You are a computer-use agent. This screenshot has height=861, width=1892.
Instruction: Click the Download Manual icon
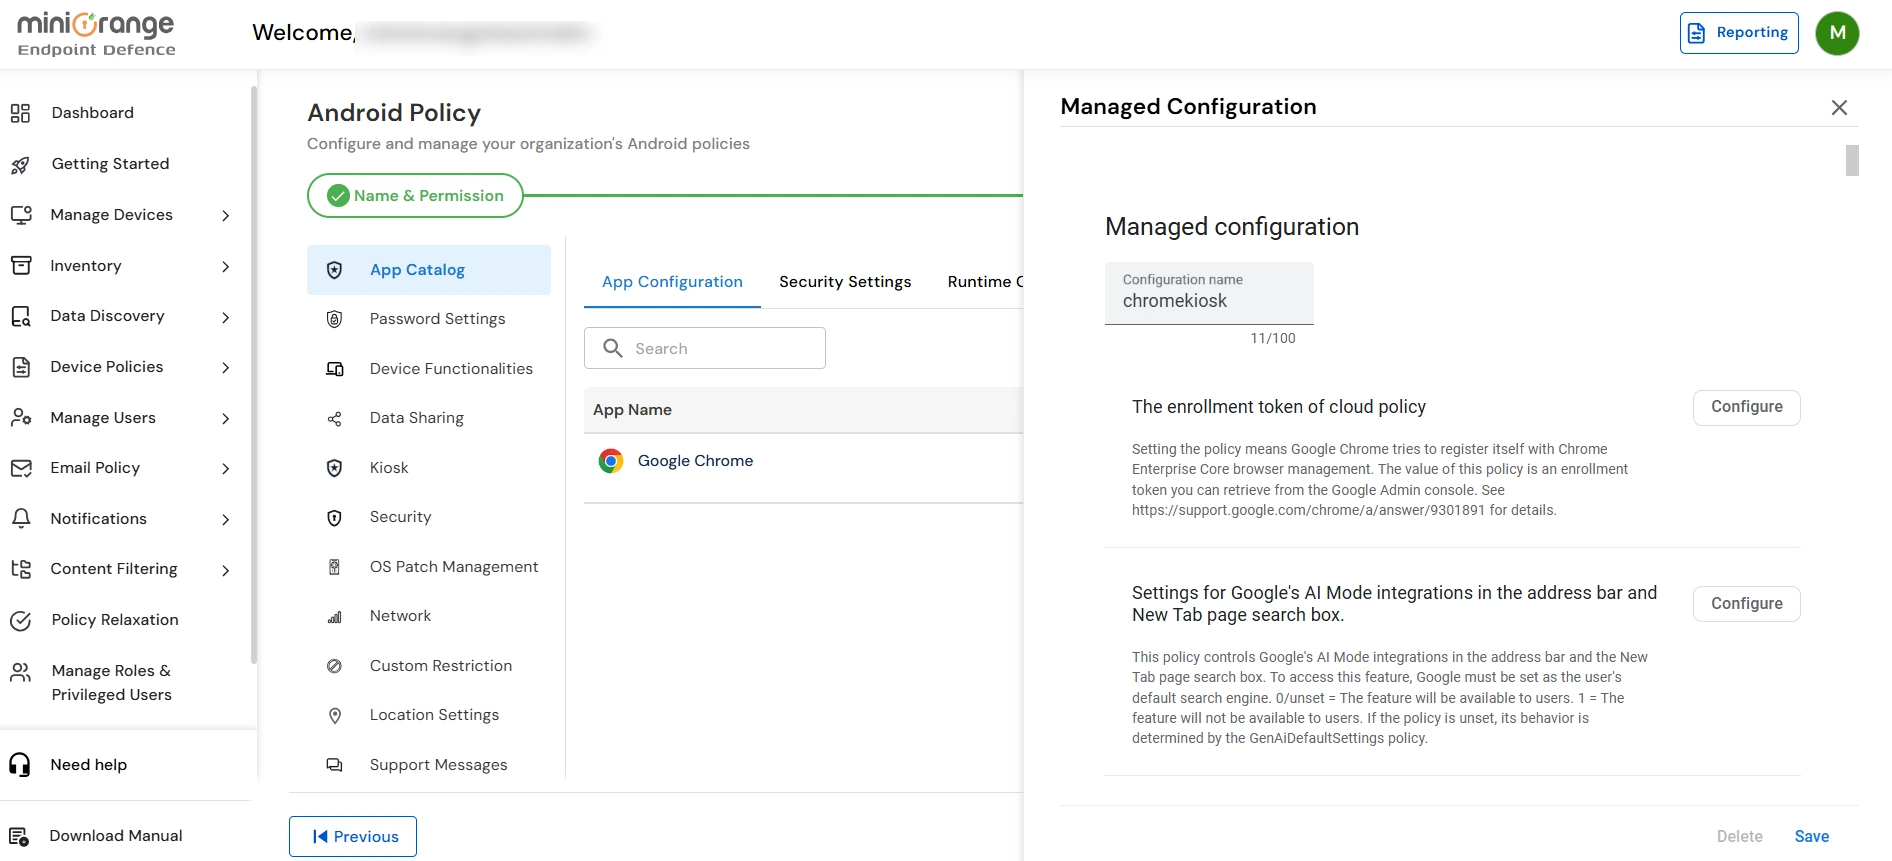(19, 837)
